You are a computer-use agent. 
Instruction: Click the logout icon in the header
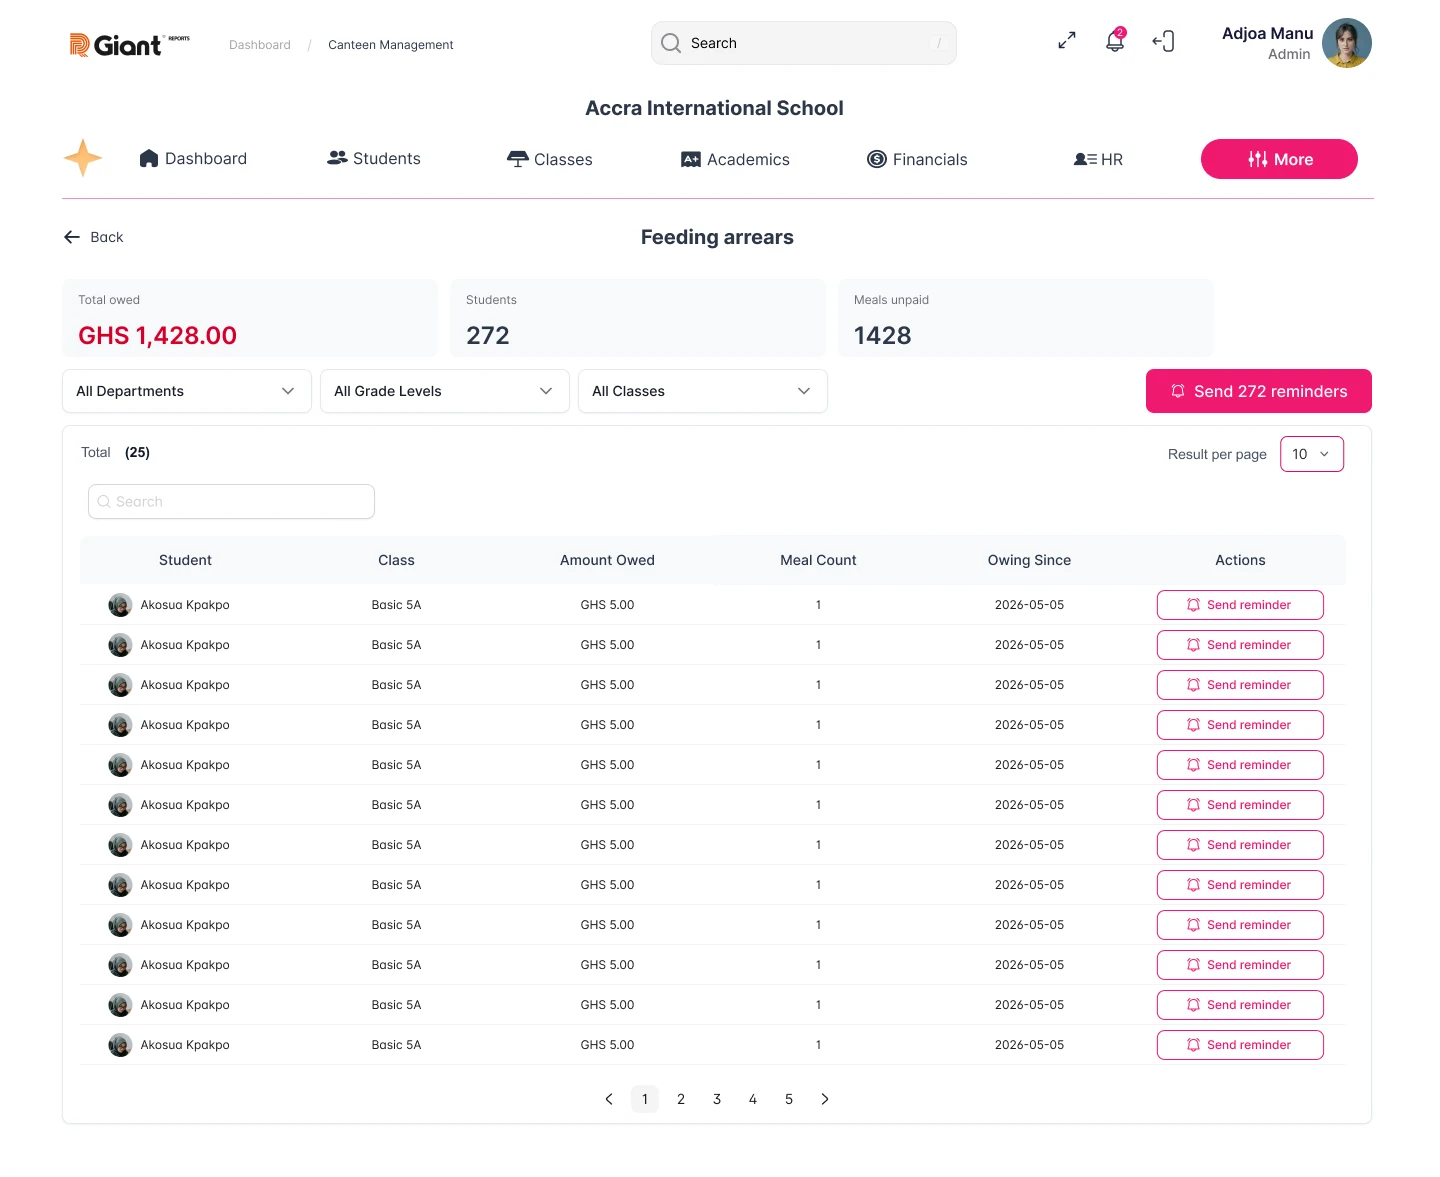point(1163,41)
